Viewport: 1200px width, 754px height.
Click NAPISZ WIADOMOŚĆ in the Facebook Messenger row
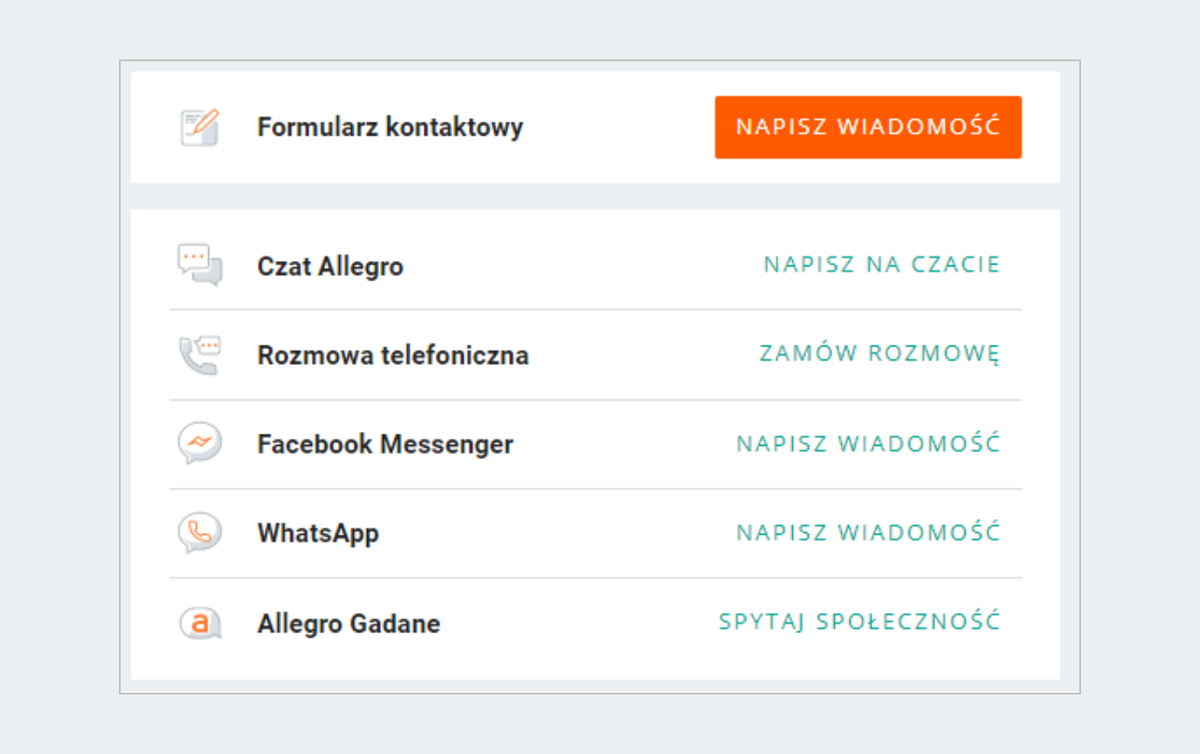[868, 443]
